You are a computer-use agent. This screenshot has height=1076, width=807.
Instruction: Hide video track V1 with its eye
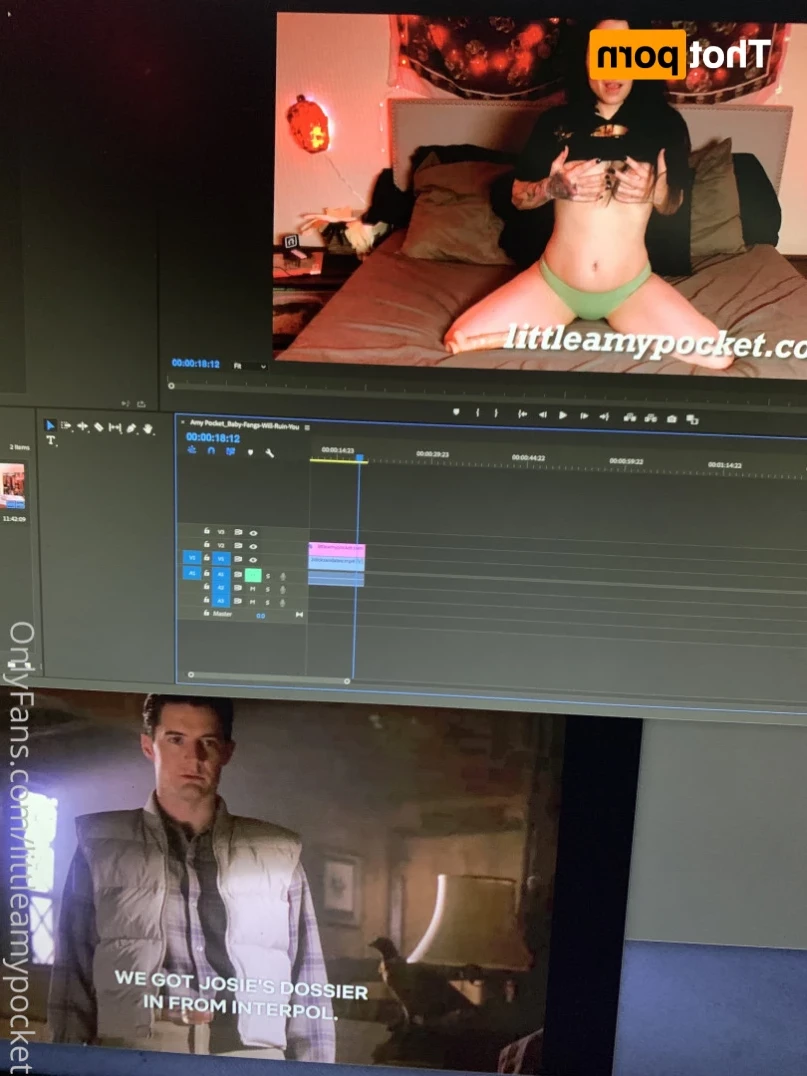[x=253, y=560]
